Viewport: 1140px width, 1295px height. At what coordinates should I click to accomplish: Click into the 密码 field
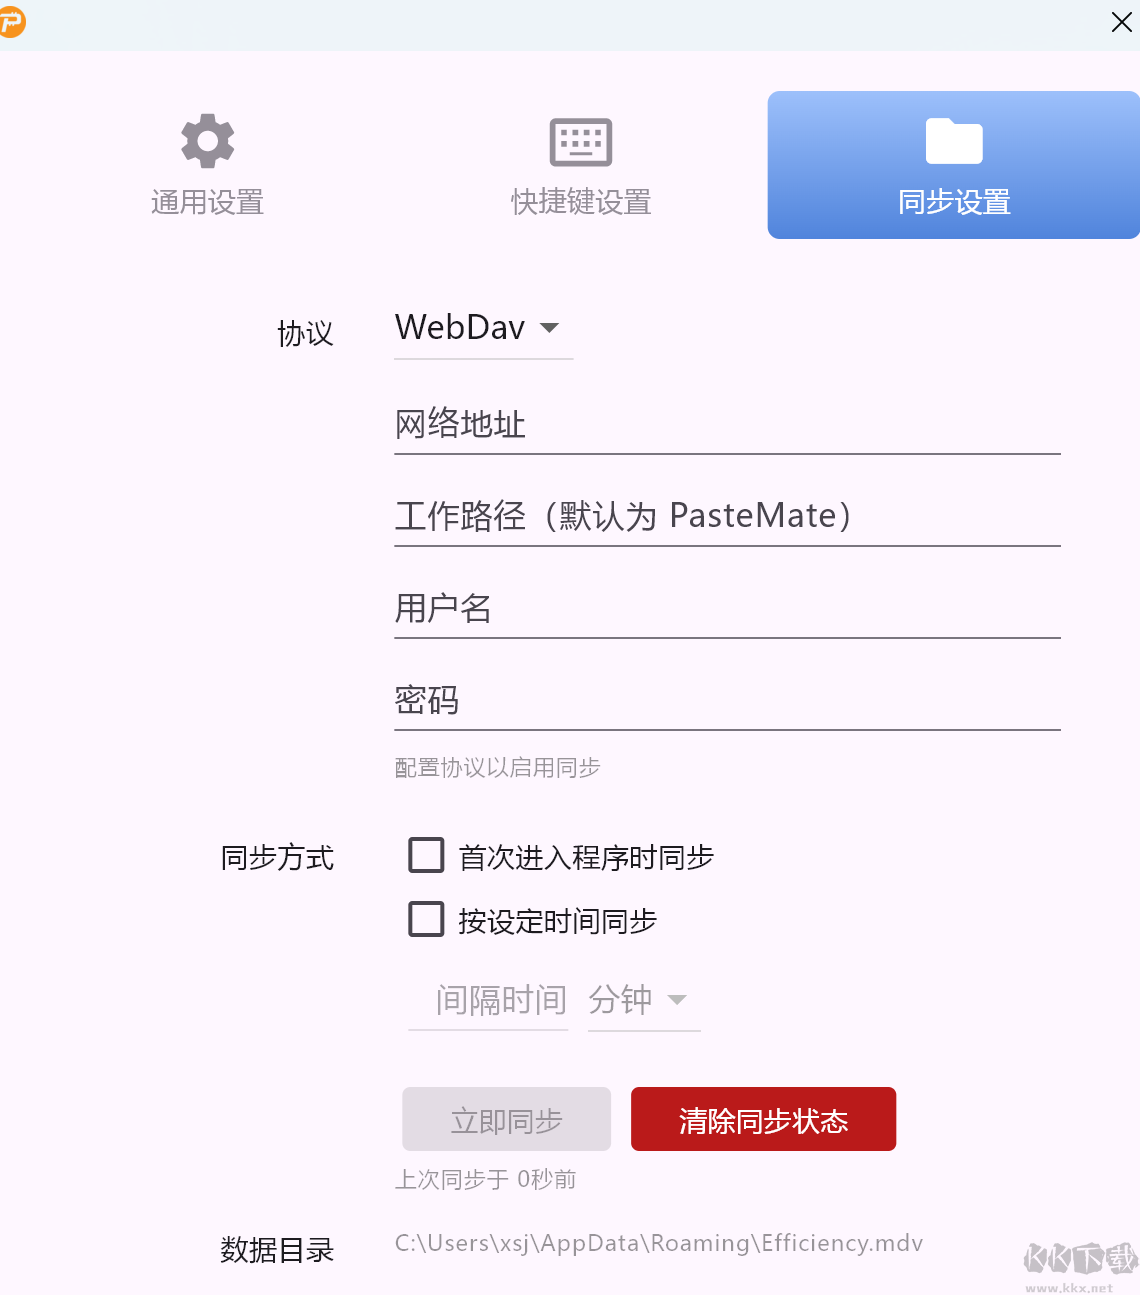tap(727, 701)
